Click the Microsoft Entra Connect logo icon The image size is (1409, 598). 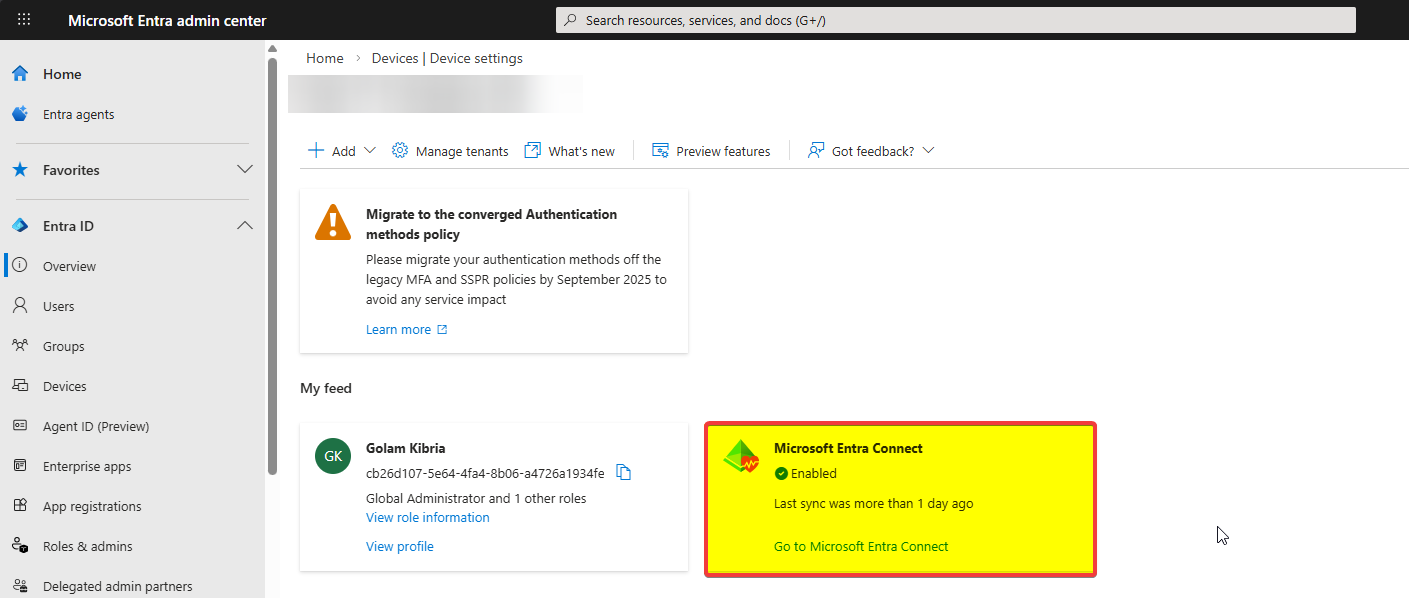[x=741, y=458]
